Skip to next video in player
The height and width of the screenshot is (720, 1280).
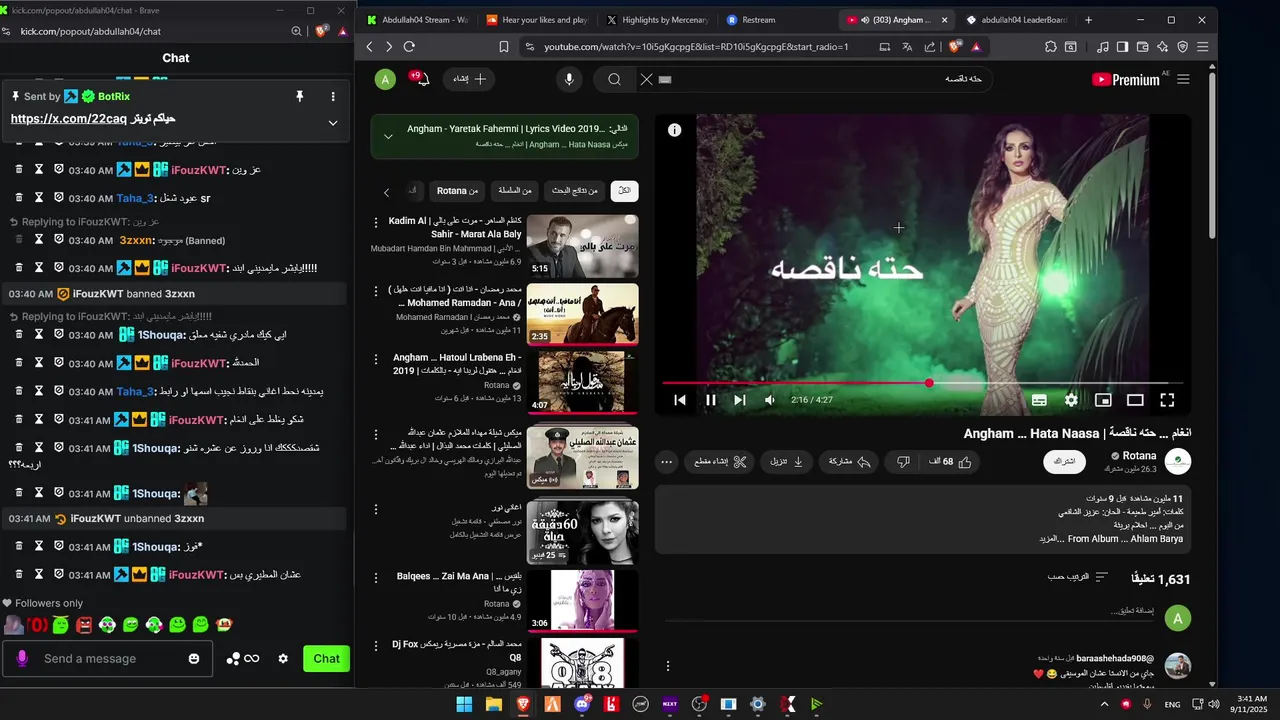(740, 400)
